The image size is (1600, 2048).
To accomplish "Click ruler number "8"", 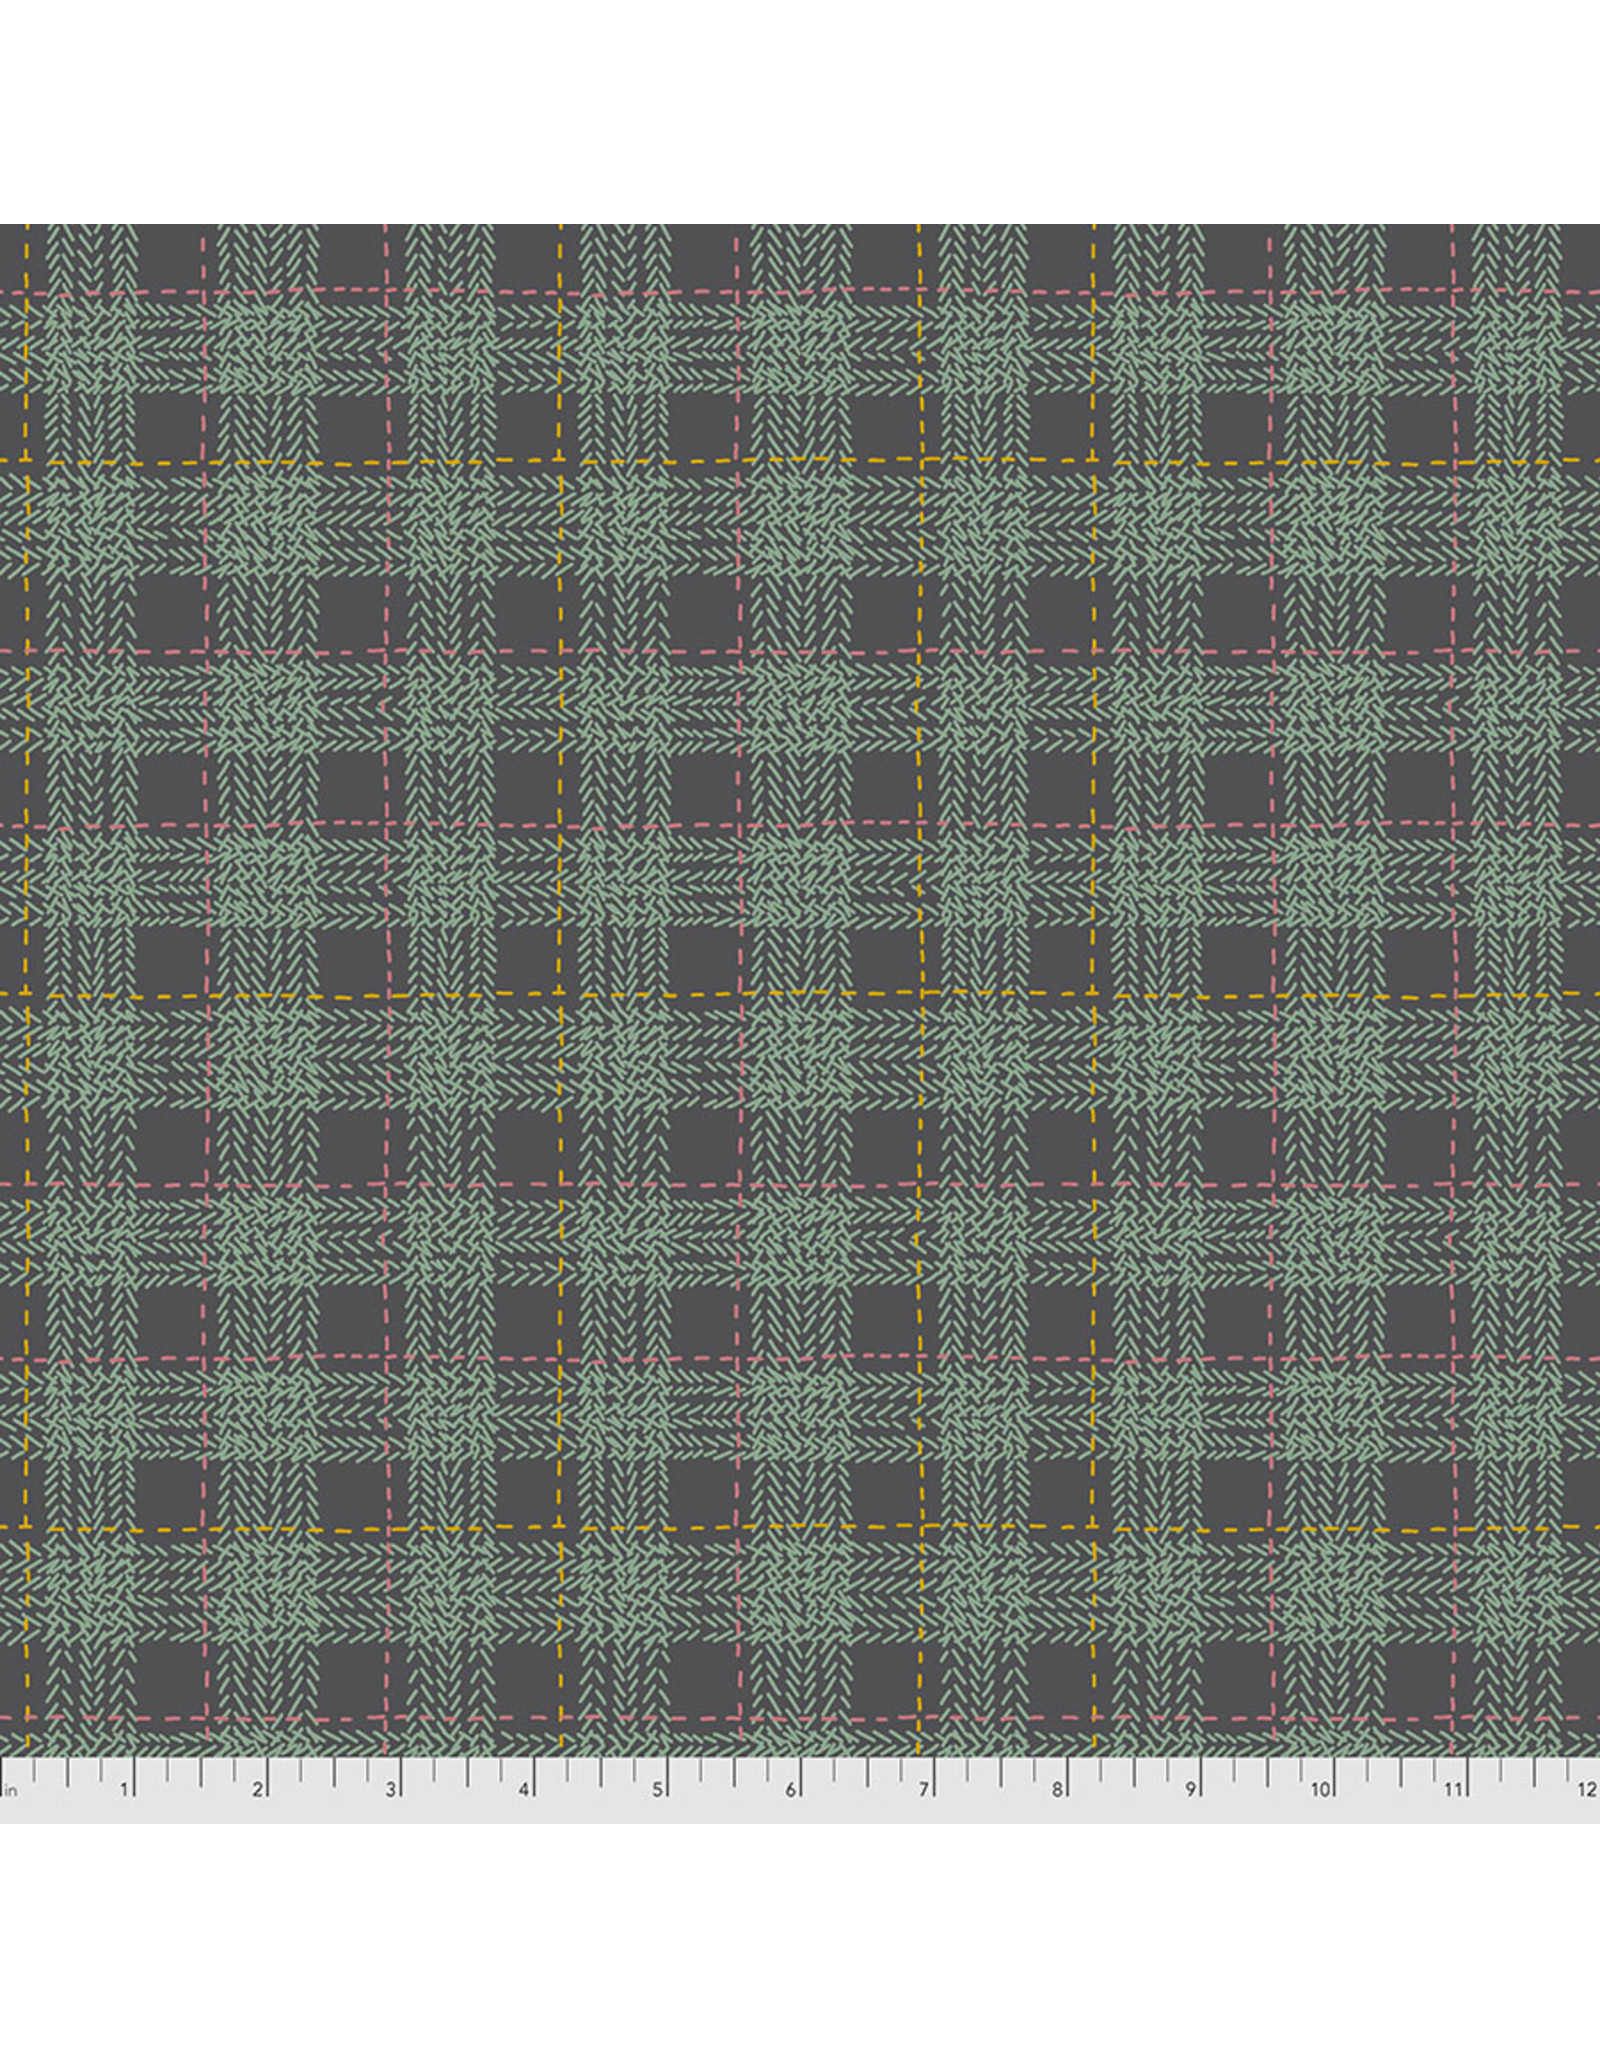I will tap(1057, 1790).
